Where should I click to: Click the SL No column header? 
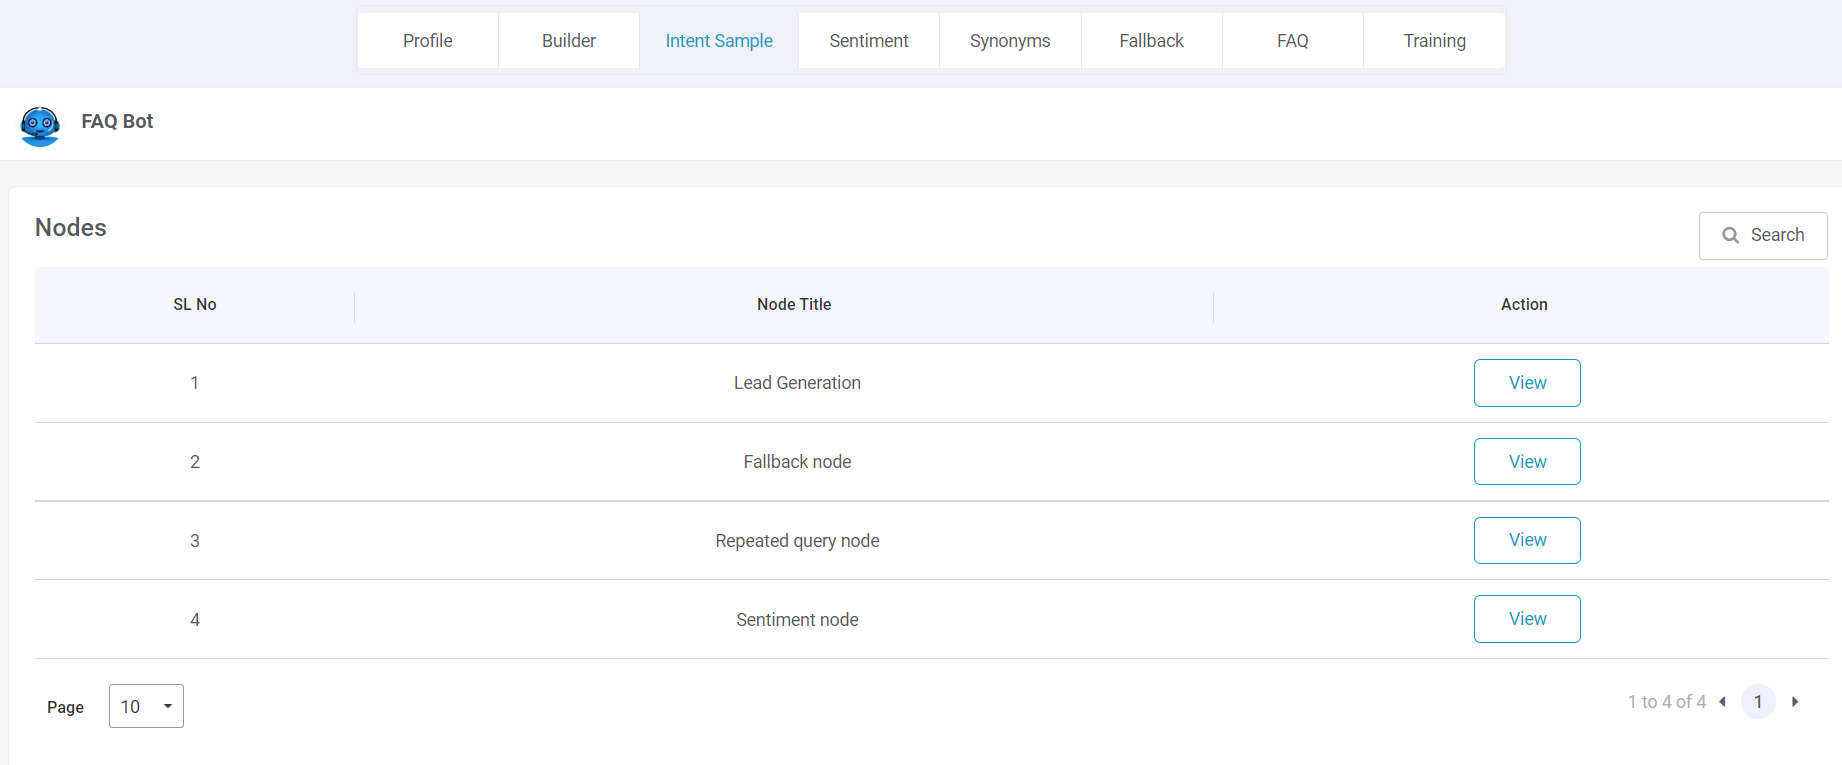pyautogui.click(x=195, y=305)
